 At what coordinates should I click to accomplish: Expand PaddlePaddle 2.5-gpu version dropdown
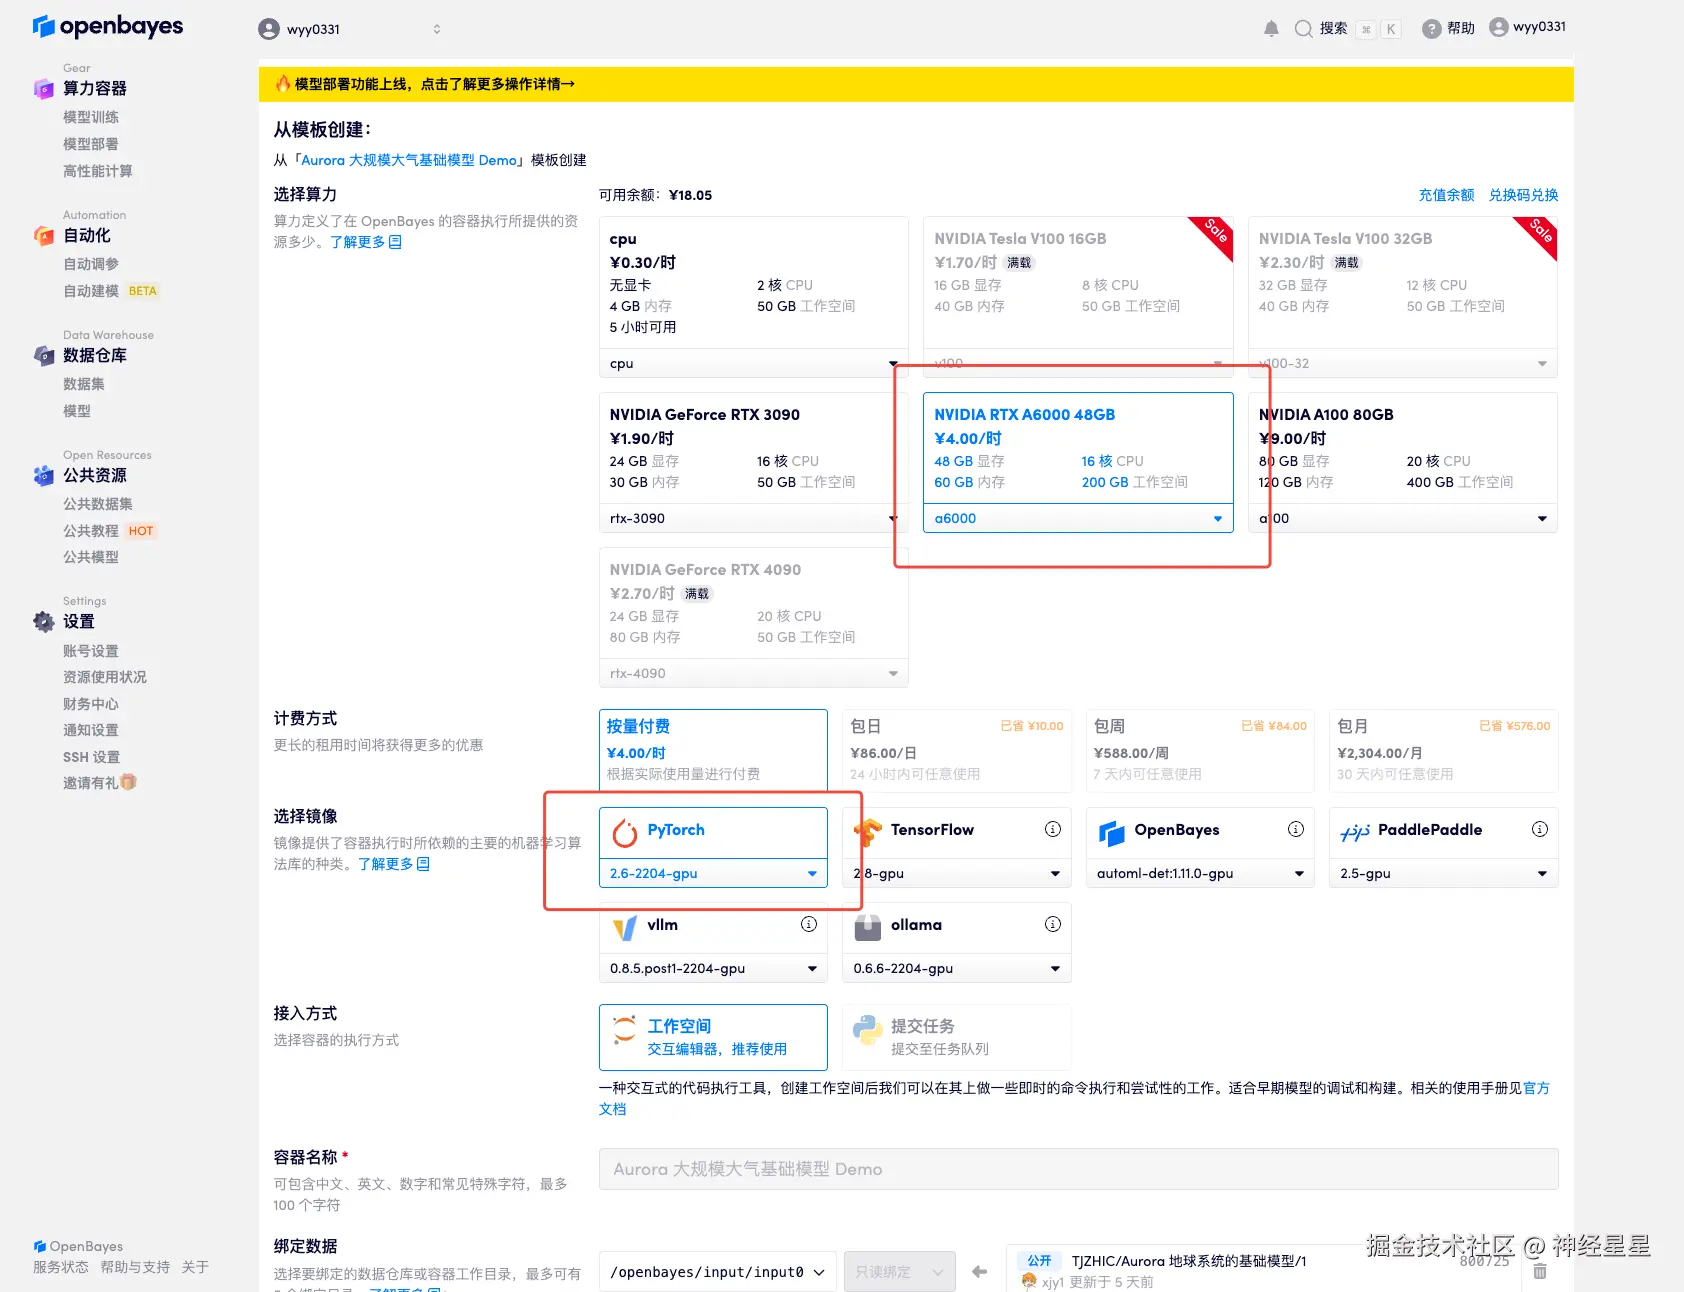coord(1444,873)
